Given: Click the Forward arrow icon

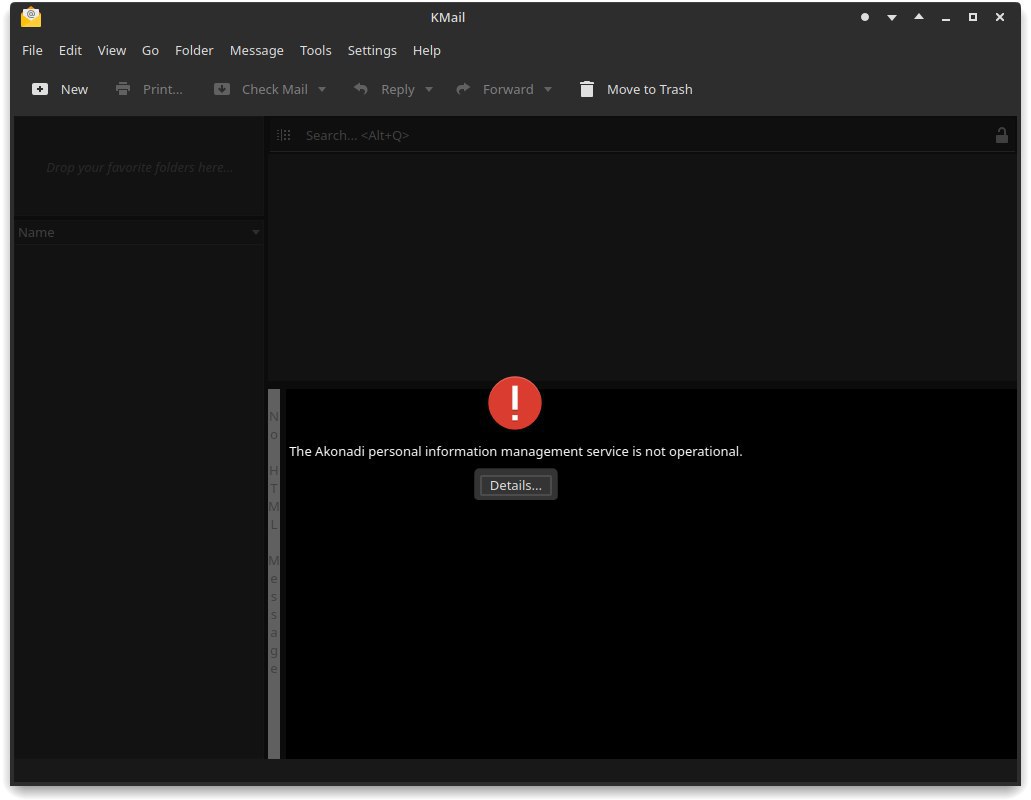Looking at the screenshot, I should (463, 88).
